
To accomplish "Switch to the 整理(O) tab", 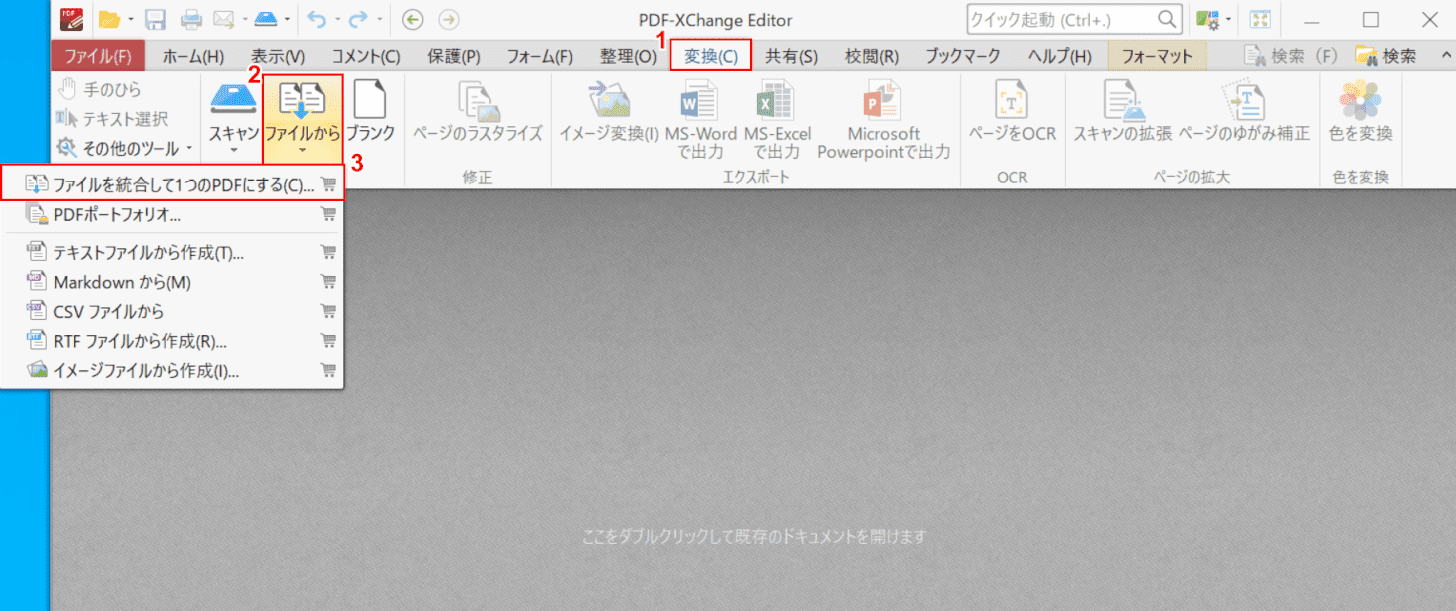I will [629, 56].
